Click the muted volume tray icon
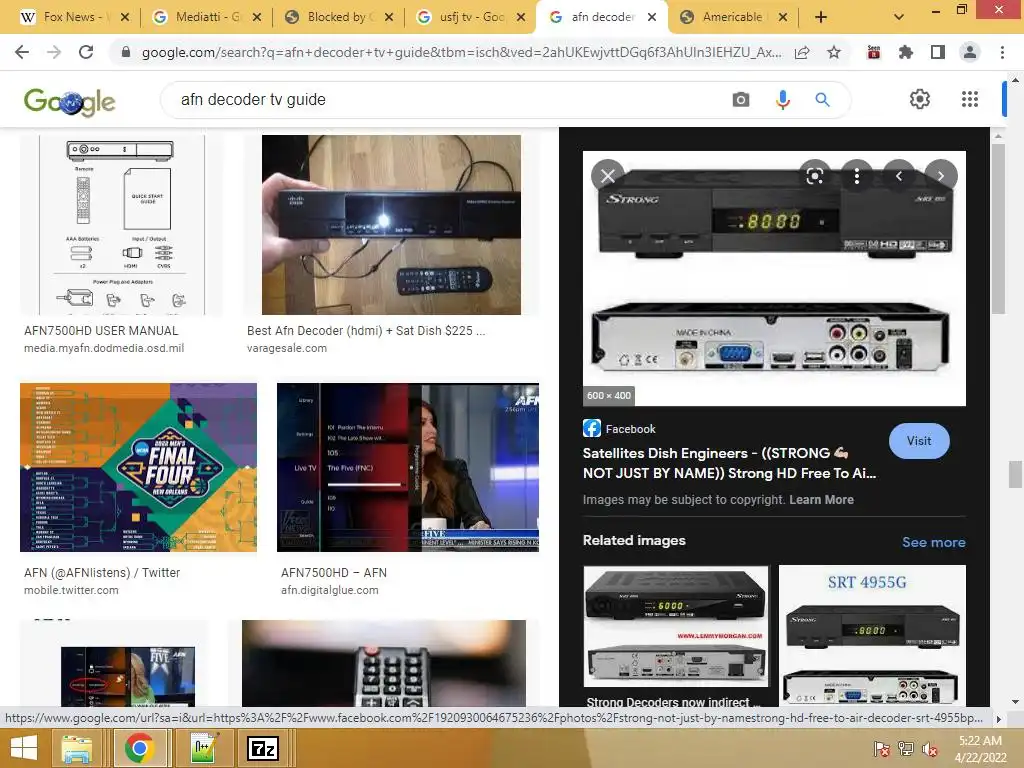This screenshot has height=768, width=1024. pyautogui.click(x=929, y=749)
